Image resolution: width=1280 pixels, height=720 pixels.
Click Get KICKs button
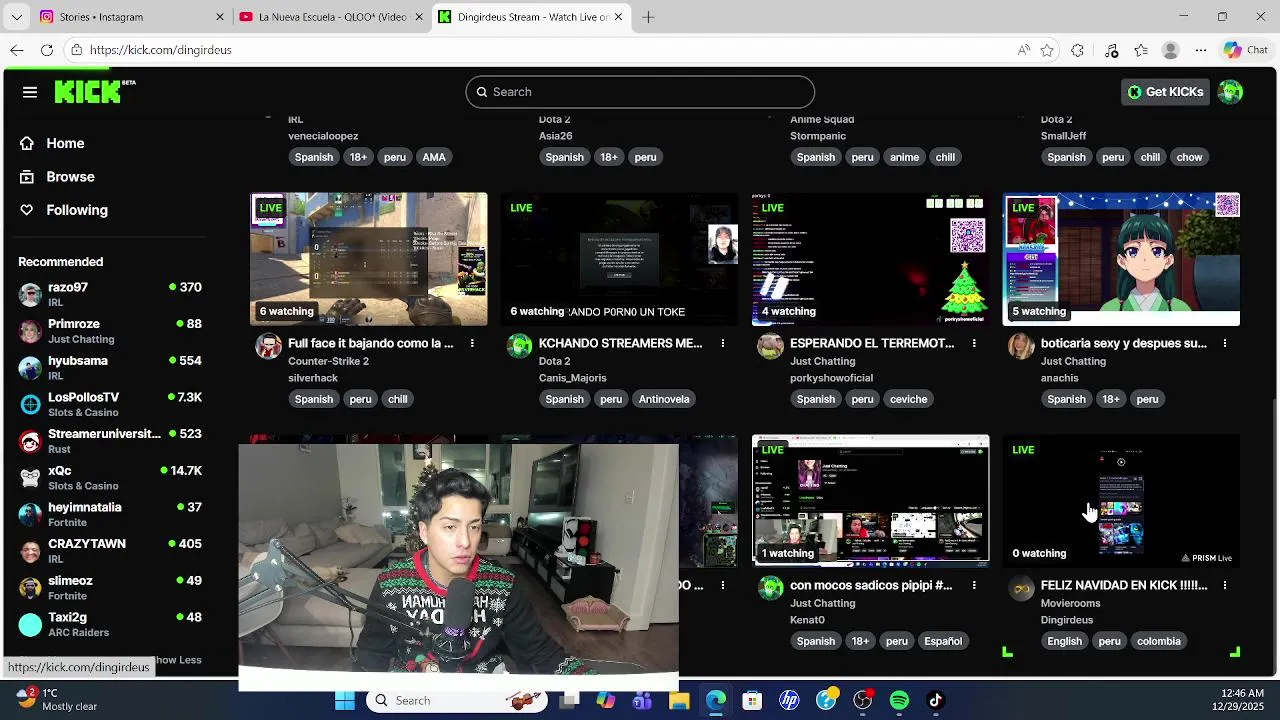(x=1165, y=92)
